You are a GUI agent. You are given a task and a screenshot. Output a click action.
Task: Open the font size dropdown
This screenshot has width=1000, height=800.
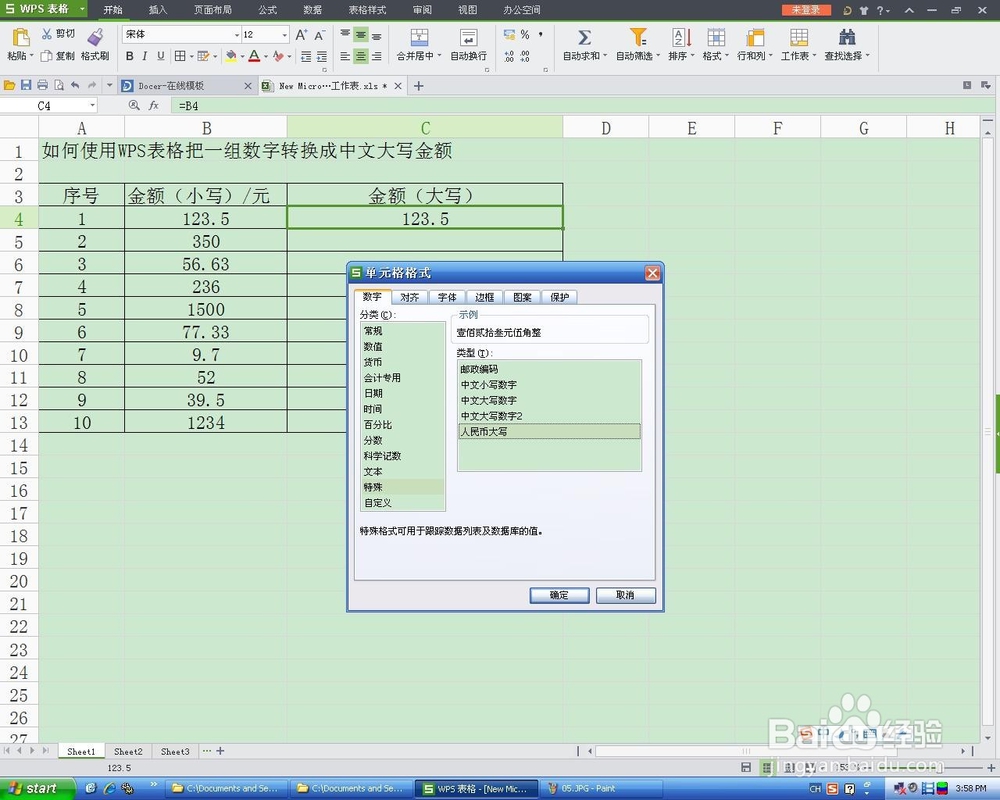(x=285, y=34)
